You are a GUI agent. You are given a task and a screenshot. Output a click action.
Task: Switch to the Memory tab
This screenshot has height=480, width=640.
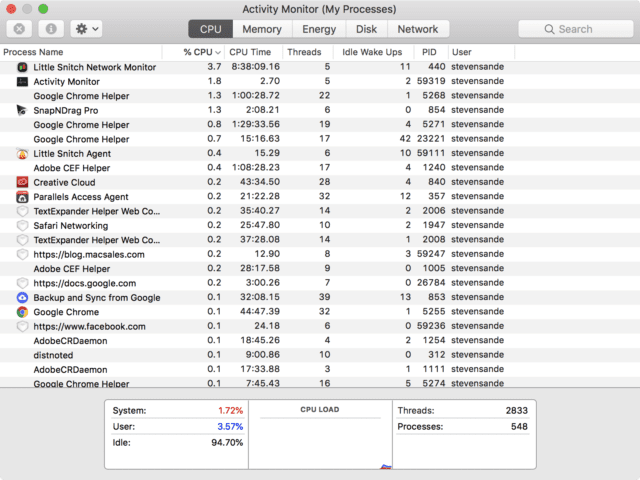click(262, 29)
